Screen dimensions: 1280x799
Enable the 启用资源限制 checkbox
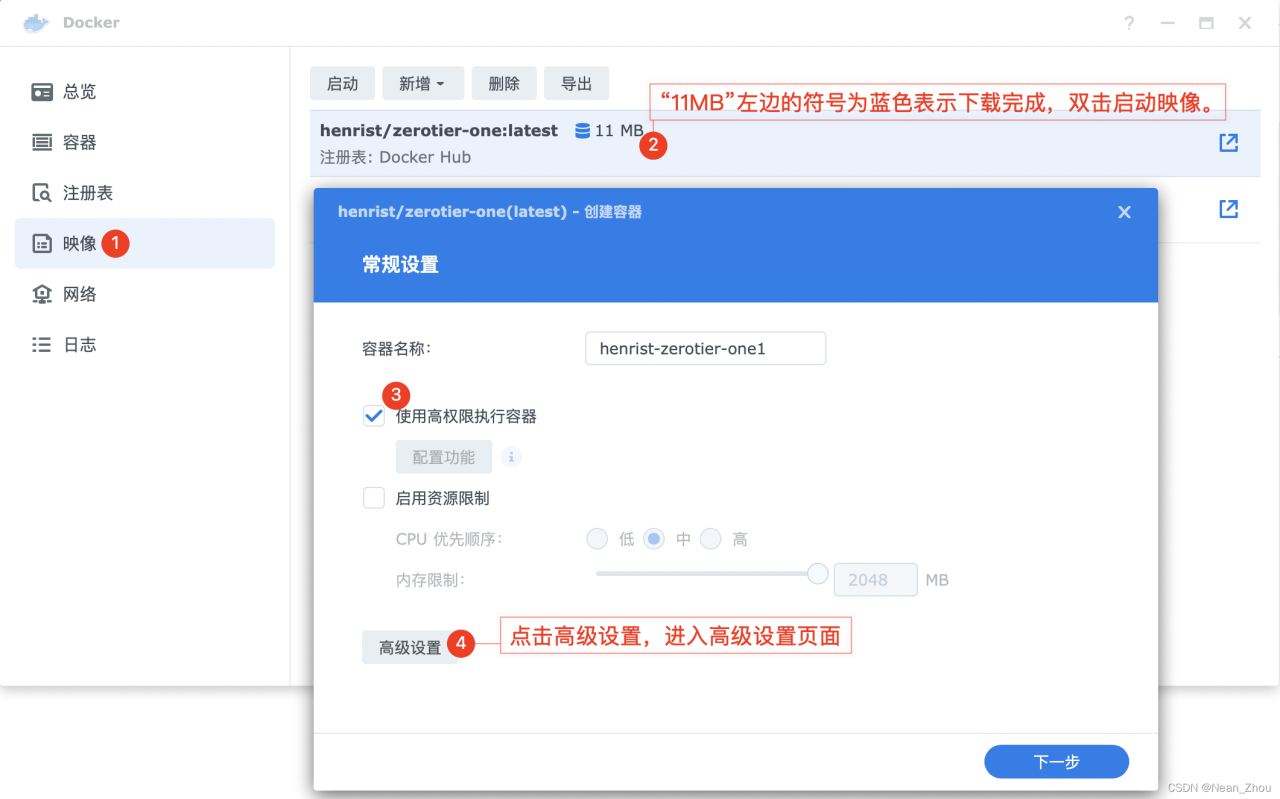click(x=373, y=497)
